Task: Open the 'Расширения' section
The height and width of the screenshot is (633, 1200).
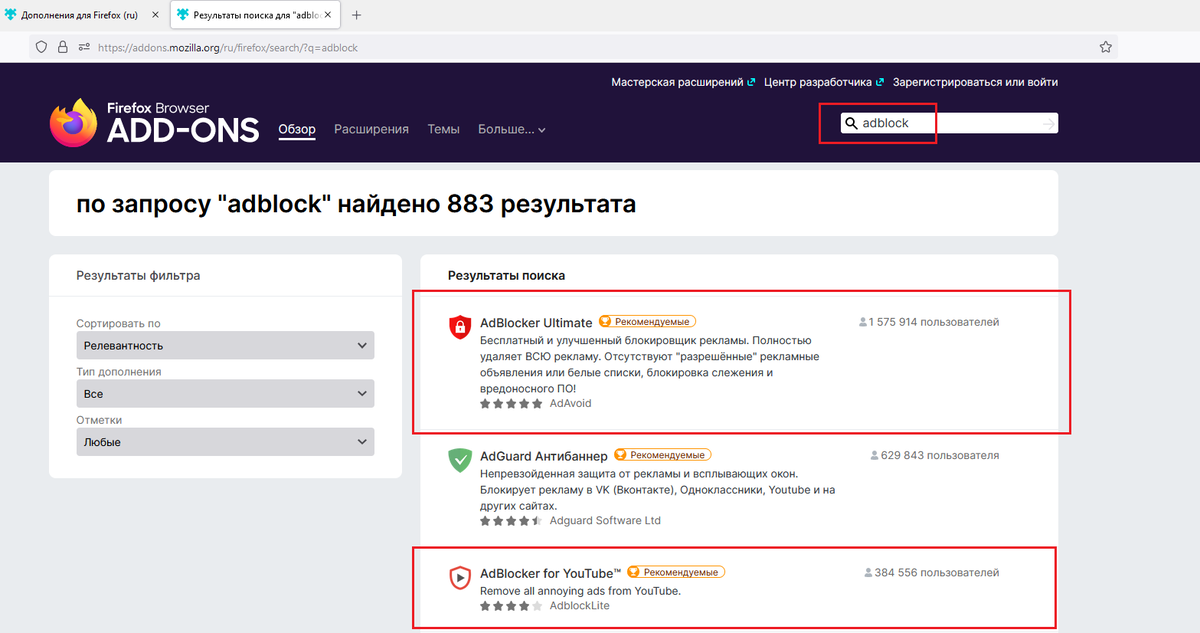Action: (371, 129)
